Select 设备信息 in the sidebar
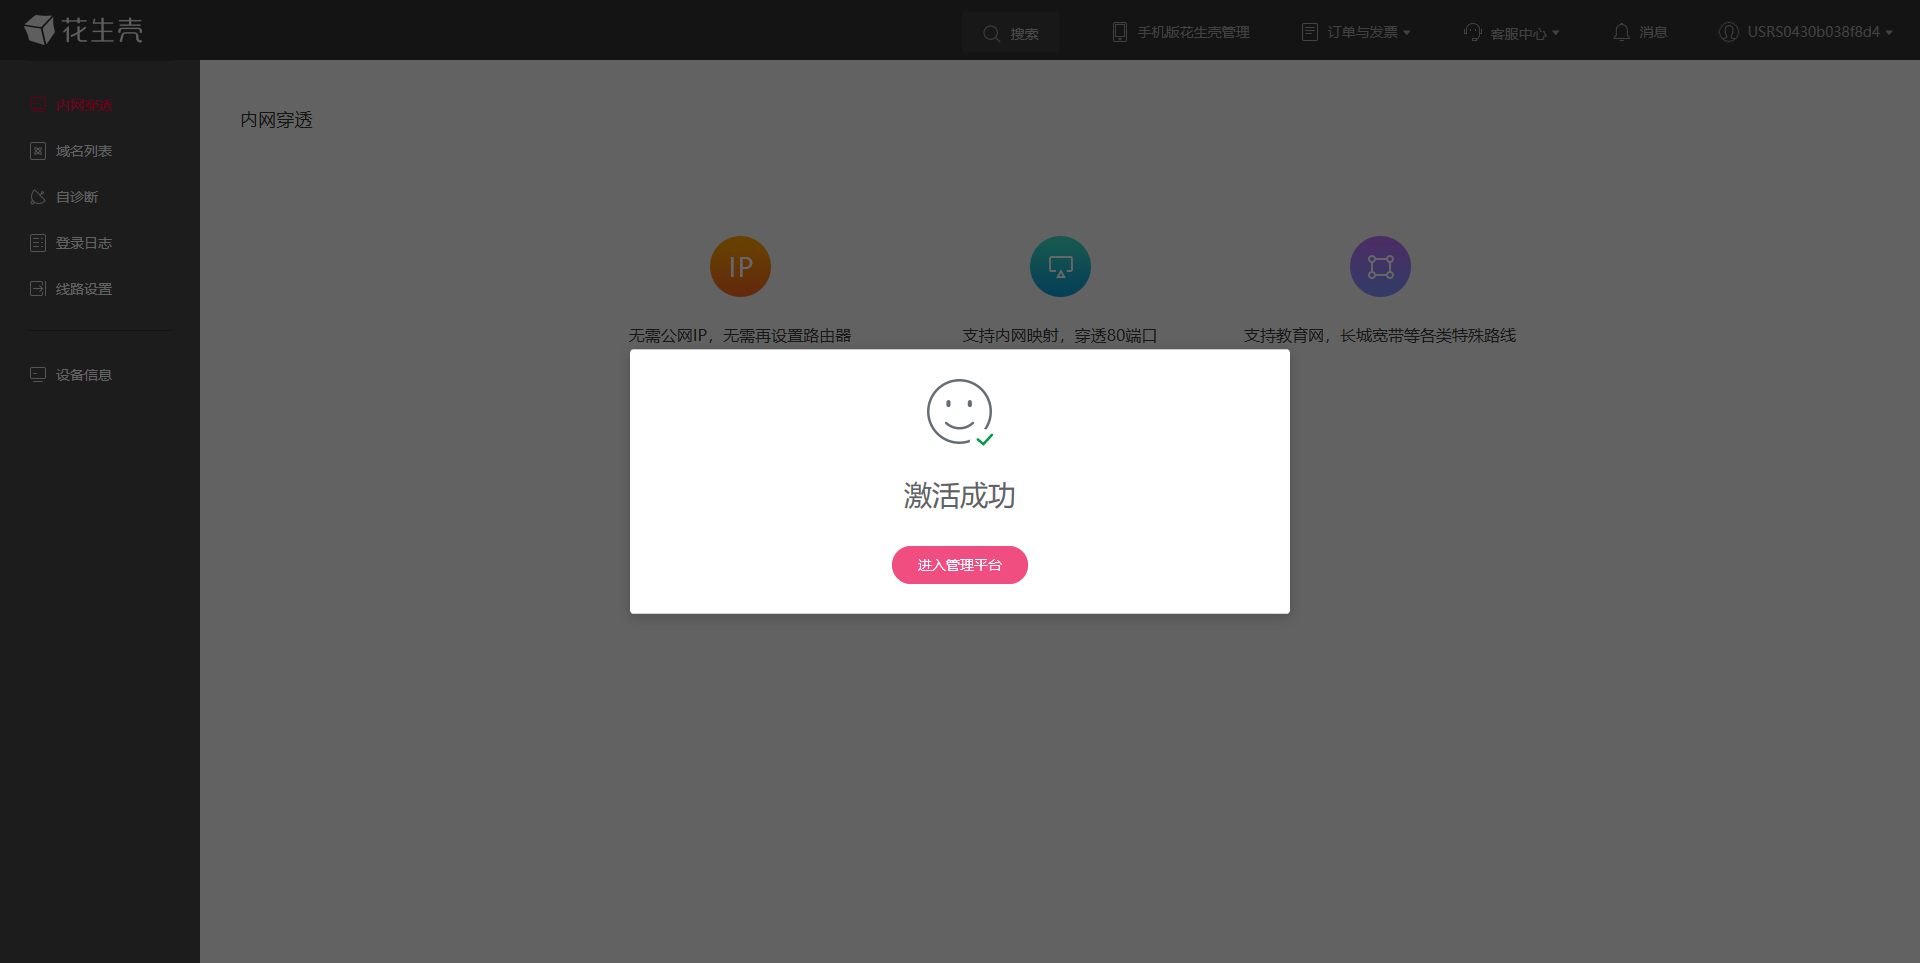This screenshot has width=1920, height=963. [x=83, y=375]
